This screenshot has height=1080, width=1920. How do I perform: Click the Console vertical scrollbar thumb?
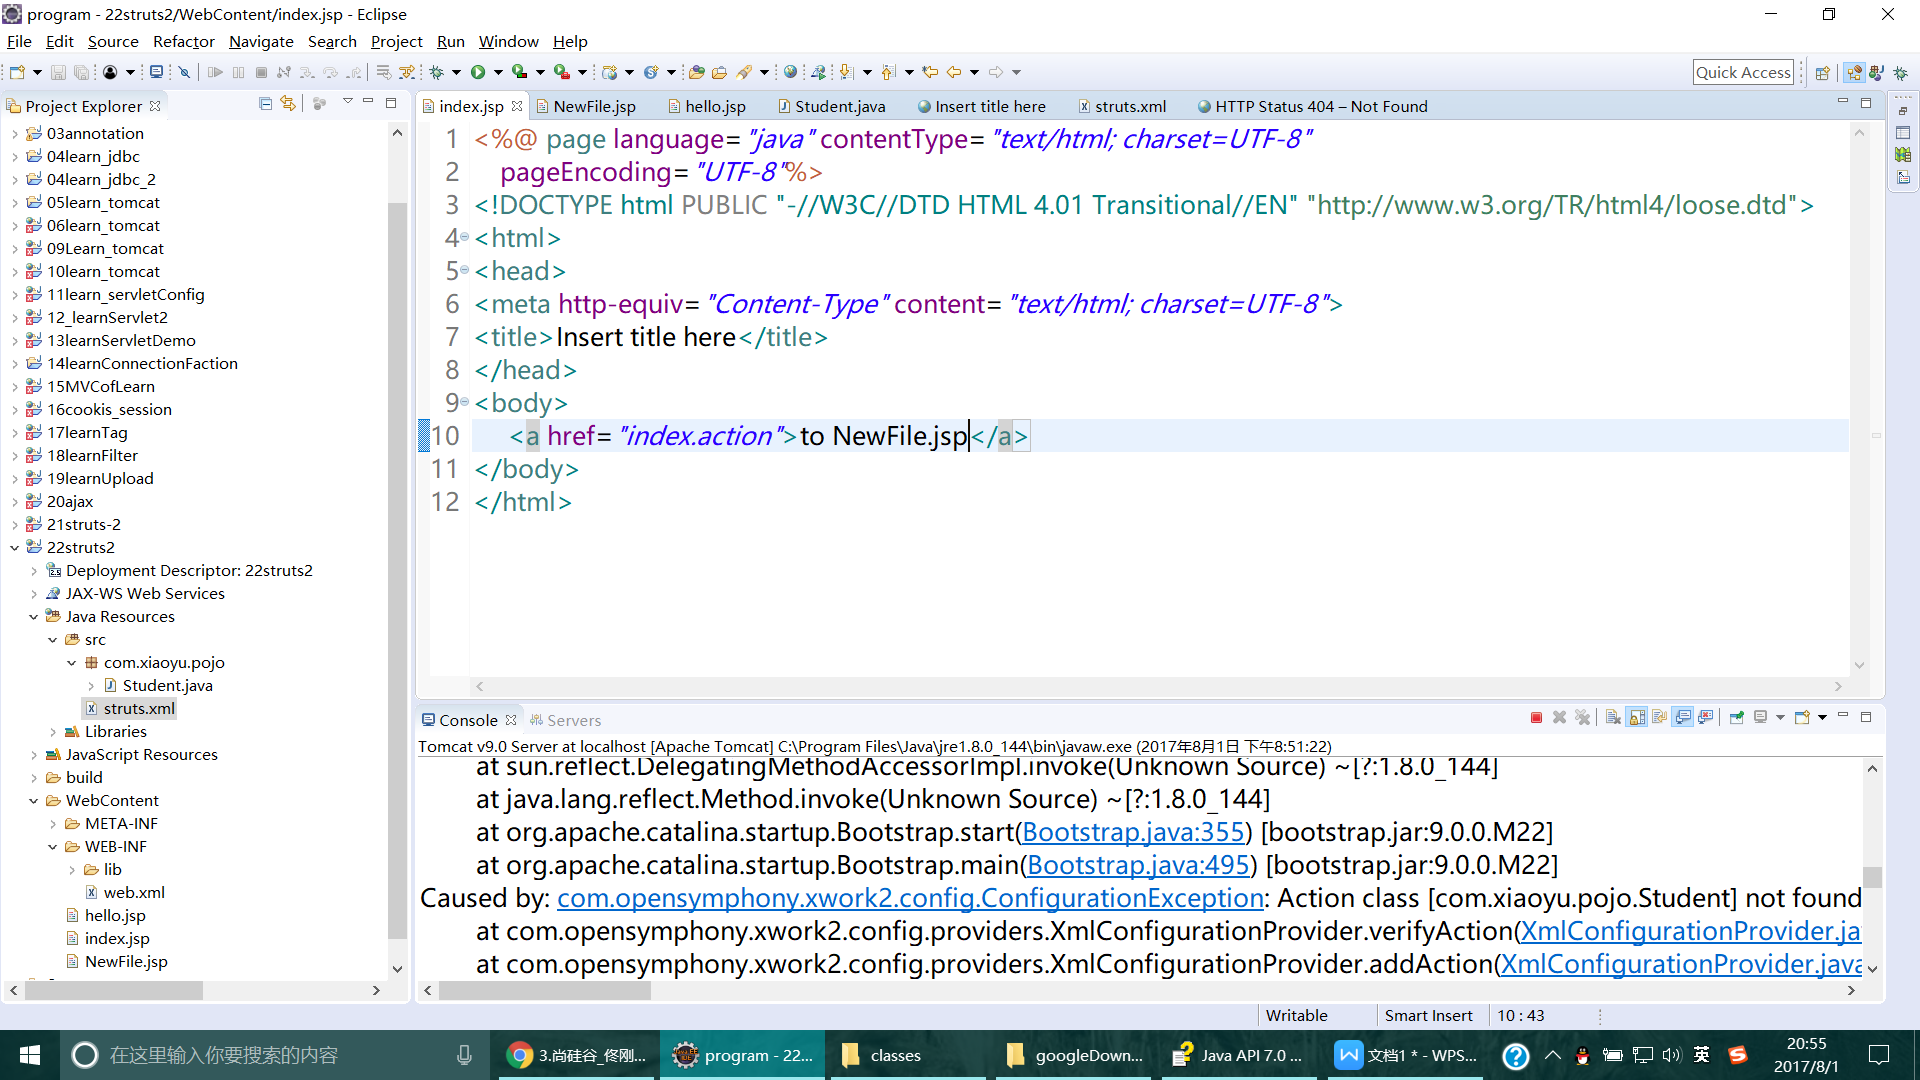pyautogui.click(x=1872, y=877)
